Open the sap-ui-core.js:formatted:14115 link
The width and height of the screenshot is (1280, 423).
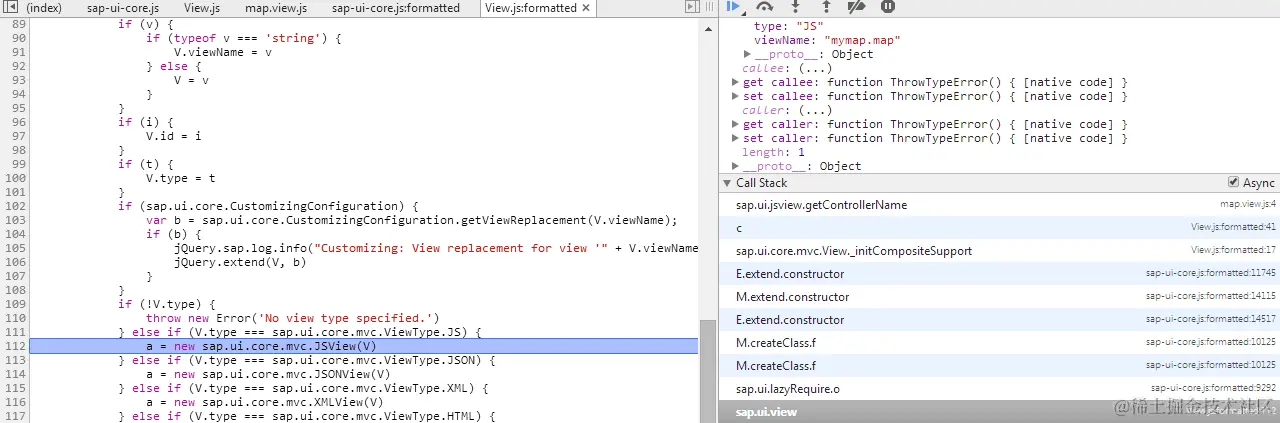pos(1211,296)
